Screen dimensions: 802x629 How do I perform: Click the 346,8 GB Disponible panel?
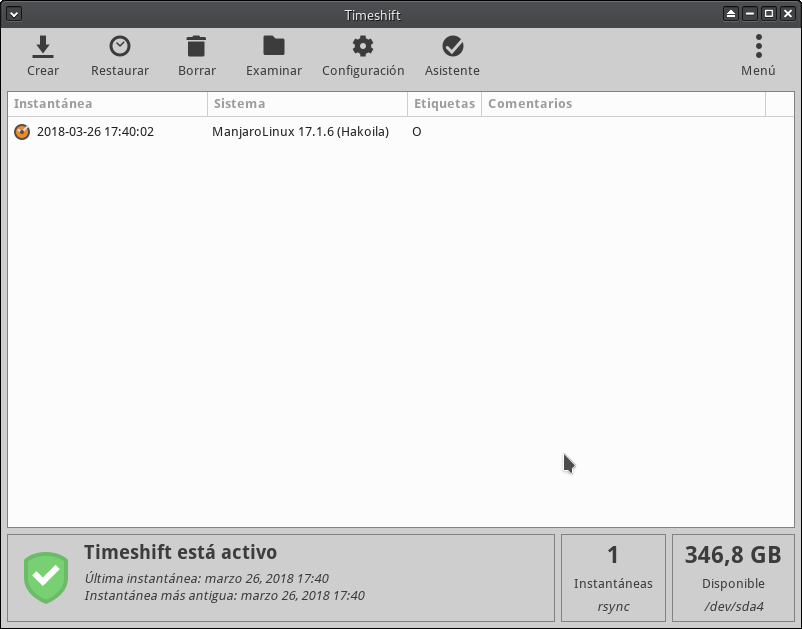pos(733,577)
